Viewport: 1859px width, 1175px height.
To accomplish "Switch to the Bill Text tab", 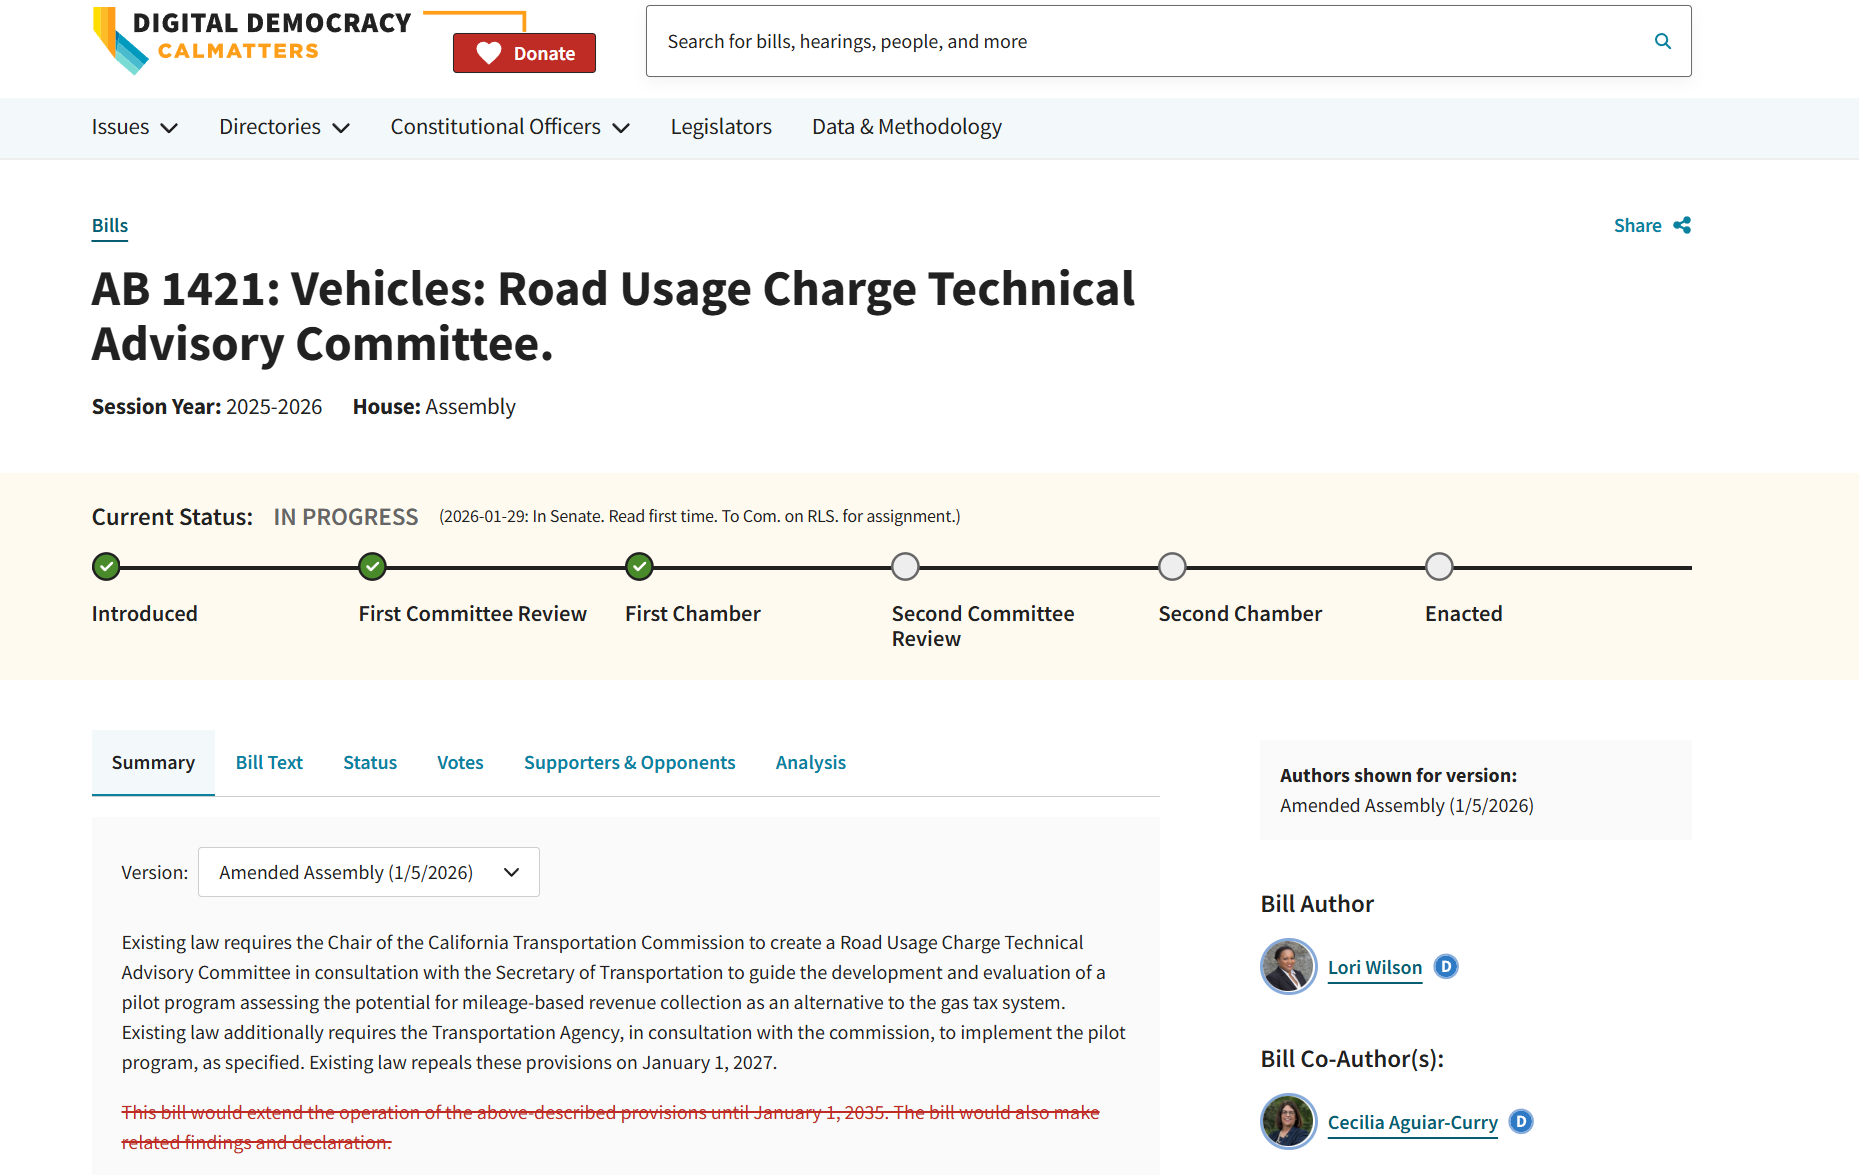I will click(x=269, y=762).
